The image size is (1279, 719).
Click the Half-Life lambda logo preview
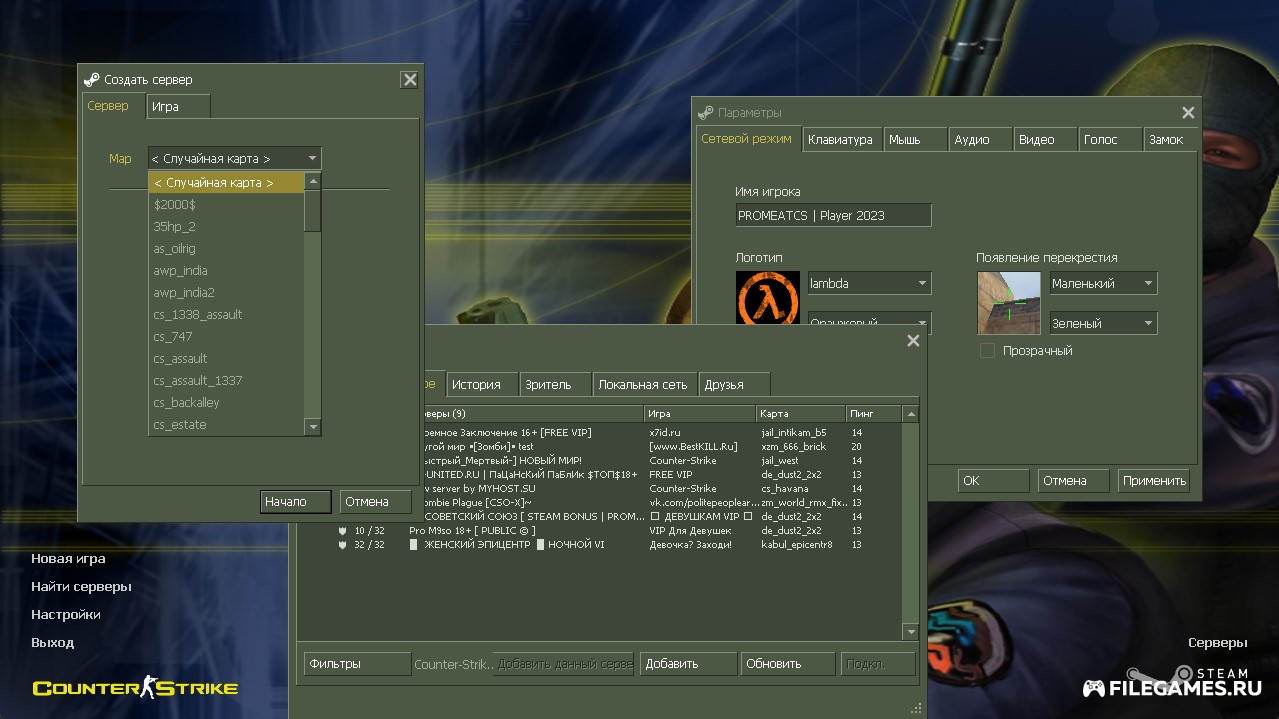(x=768, y=298)
